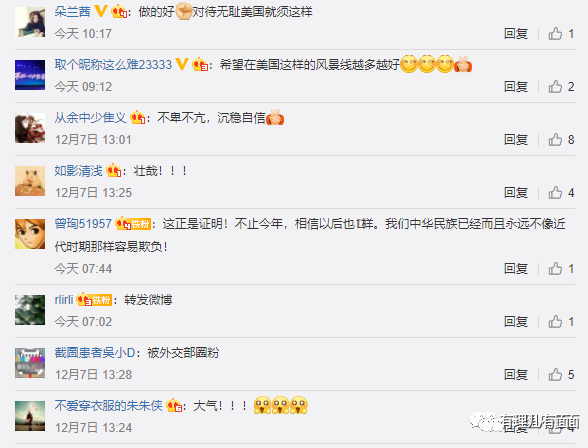The height and width of the screenshot is (448, 588).
Task: Click 回复 on 从余中少隹义's comment
Action: coord(516,139)
